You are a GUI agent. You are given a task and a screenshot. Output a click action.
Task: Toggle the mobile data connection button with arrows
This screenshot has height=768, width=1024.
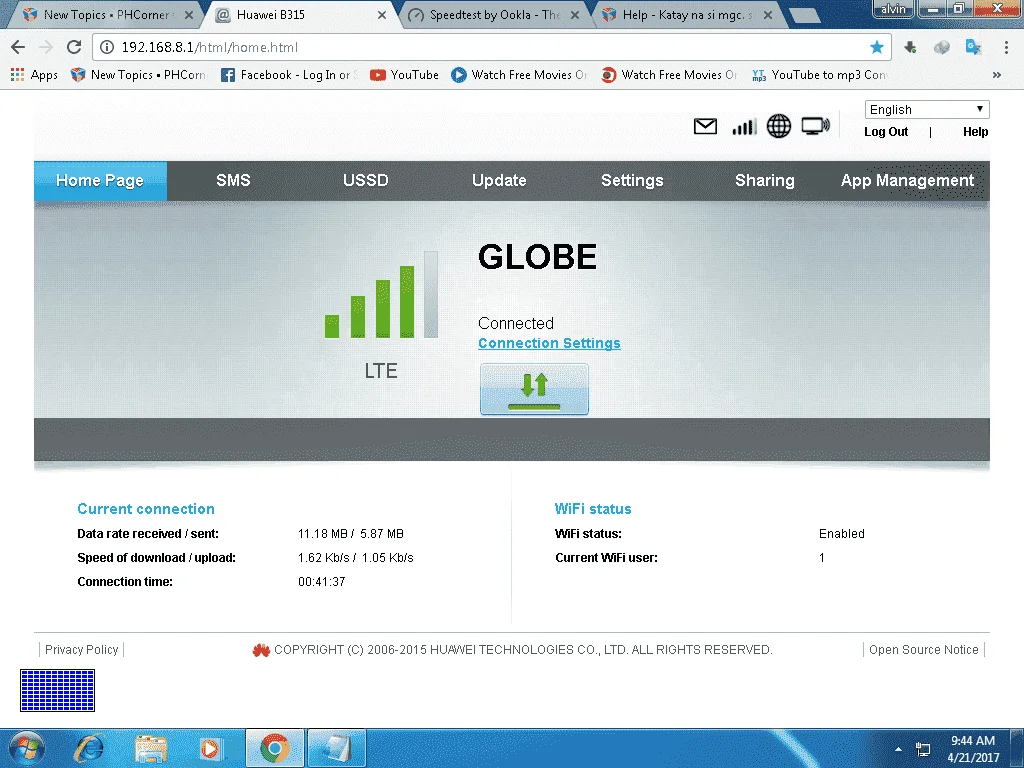[534, 389]
